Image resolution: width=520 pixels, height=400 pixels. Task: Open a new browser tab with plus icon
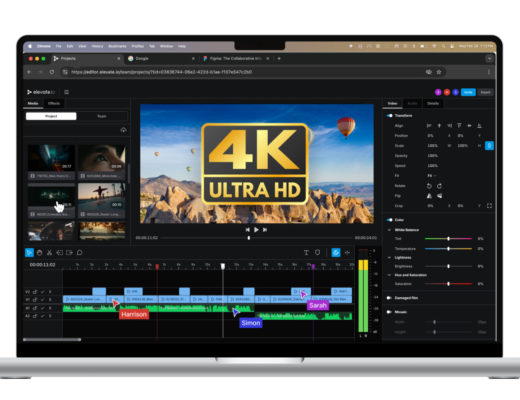279,58
